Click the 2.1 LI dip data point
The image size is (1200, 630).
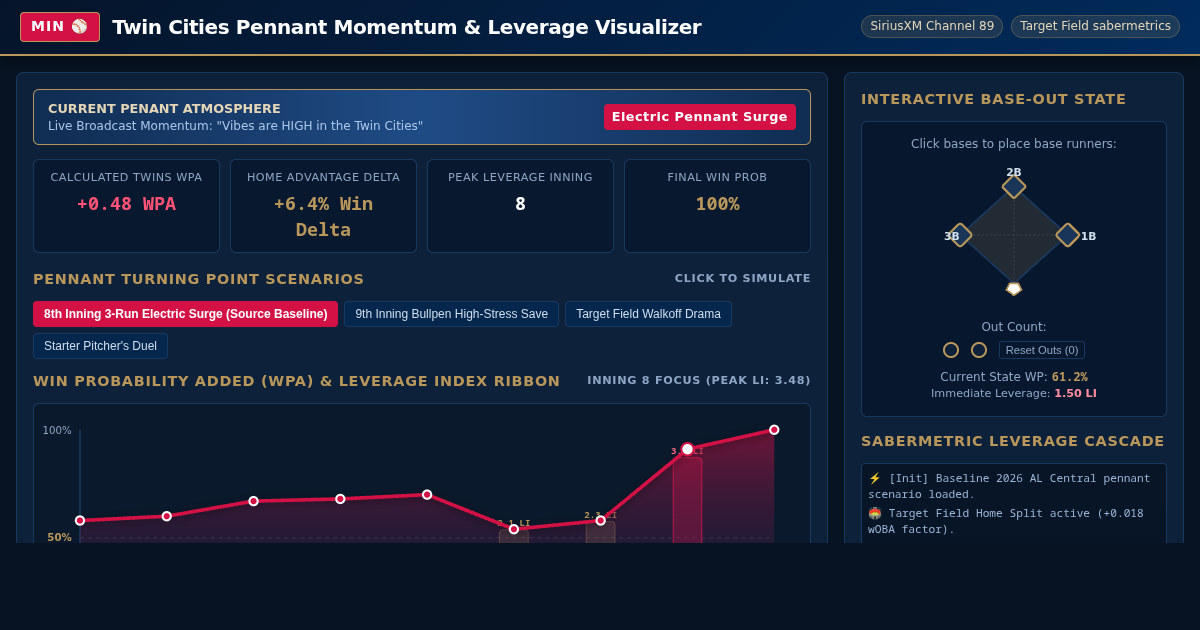click(514, 529)
